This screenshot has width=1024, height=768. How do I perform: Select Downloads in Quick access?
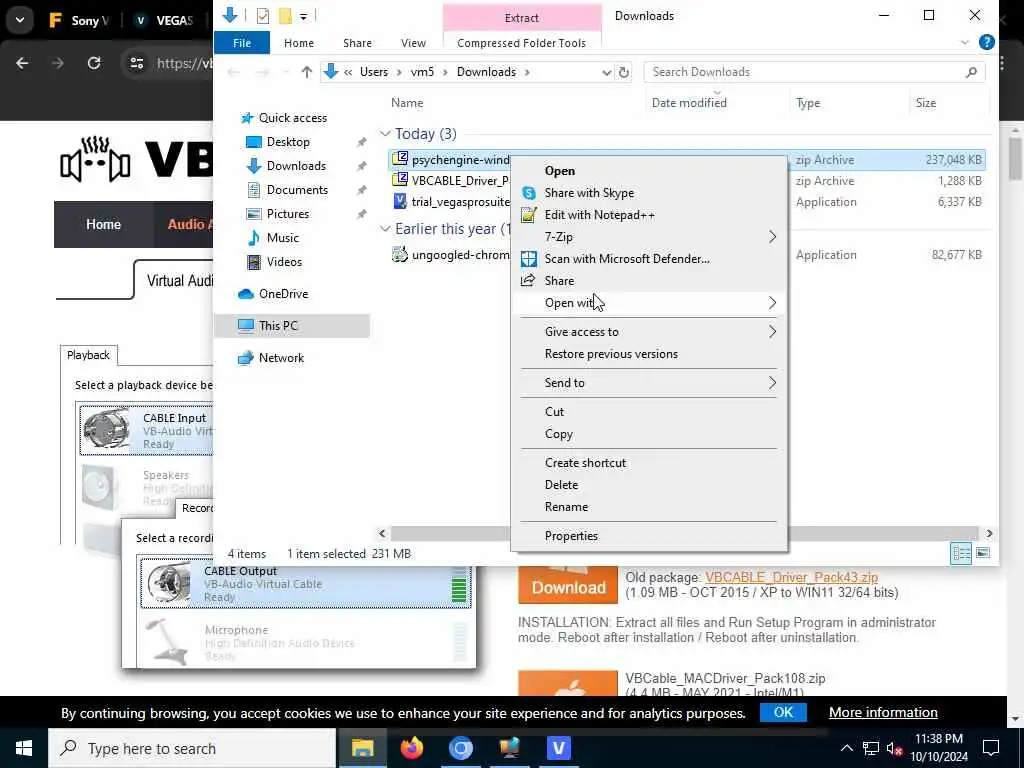coord(296,166)
